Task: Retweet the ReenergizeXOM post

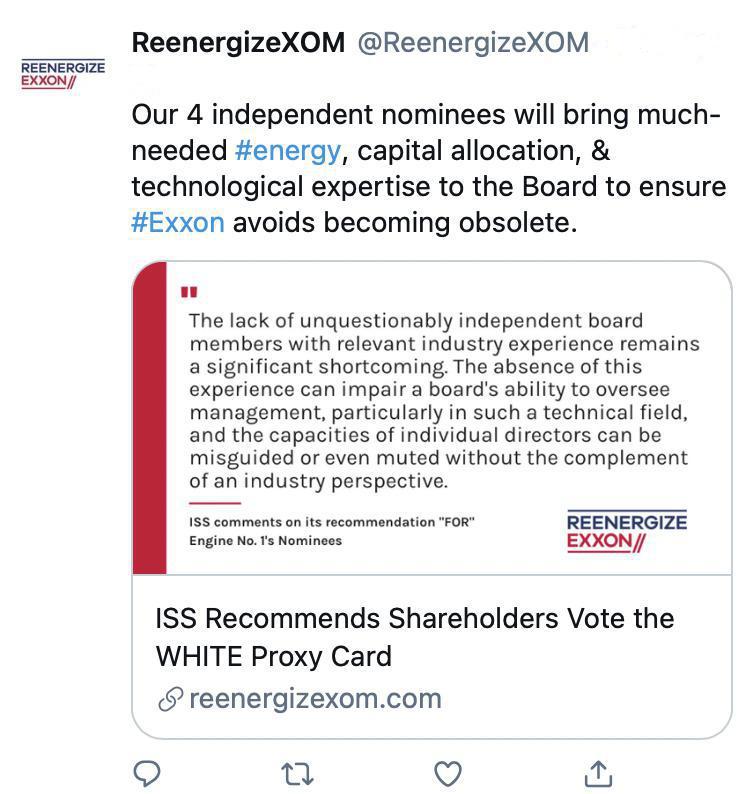Action: click(297, 772)
